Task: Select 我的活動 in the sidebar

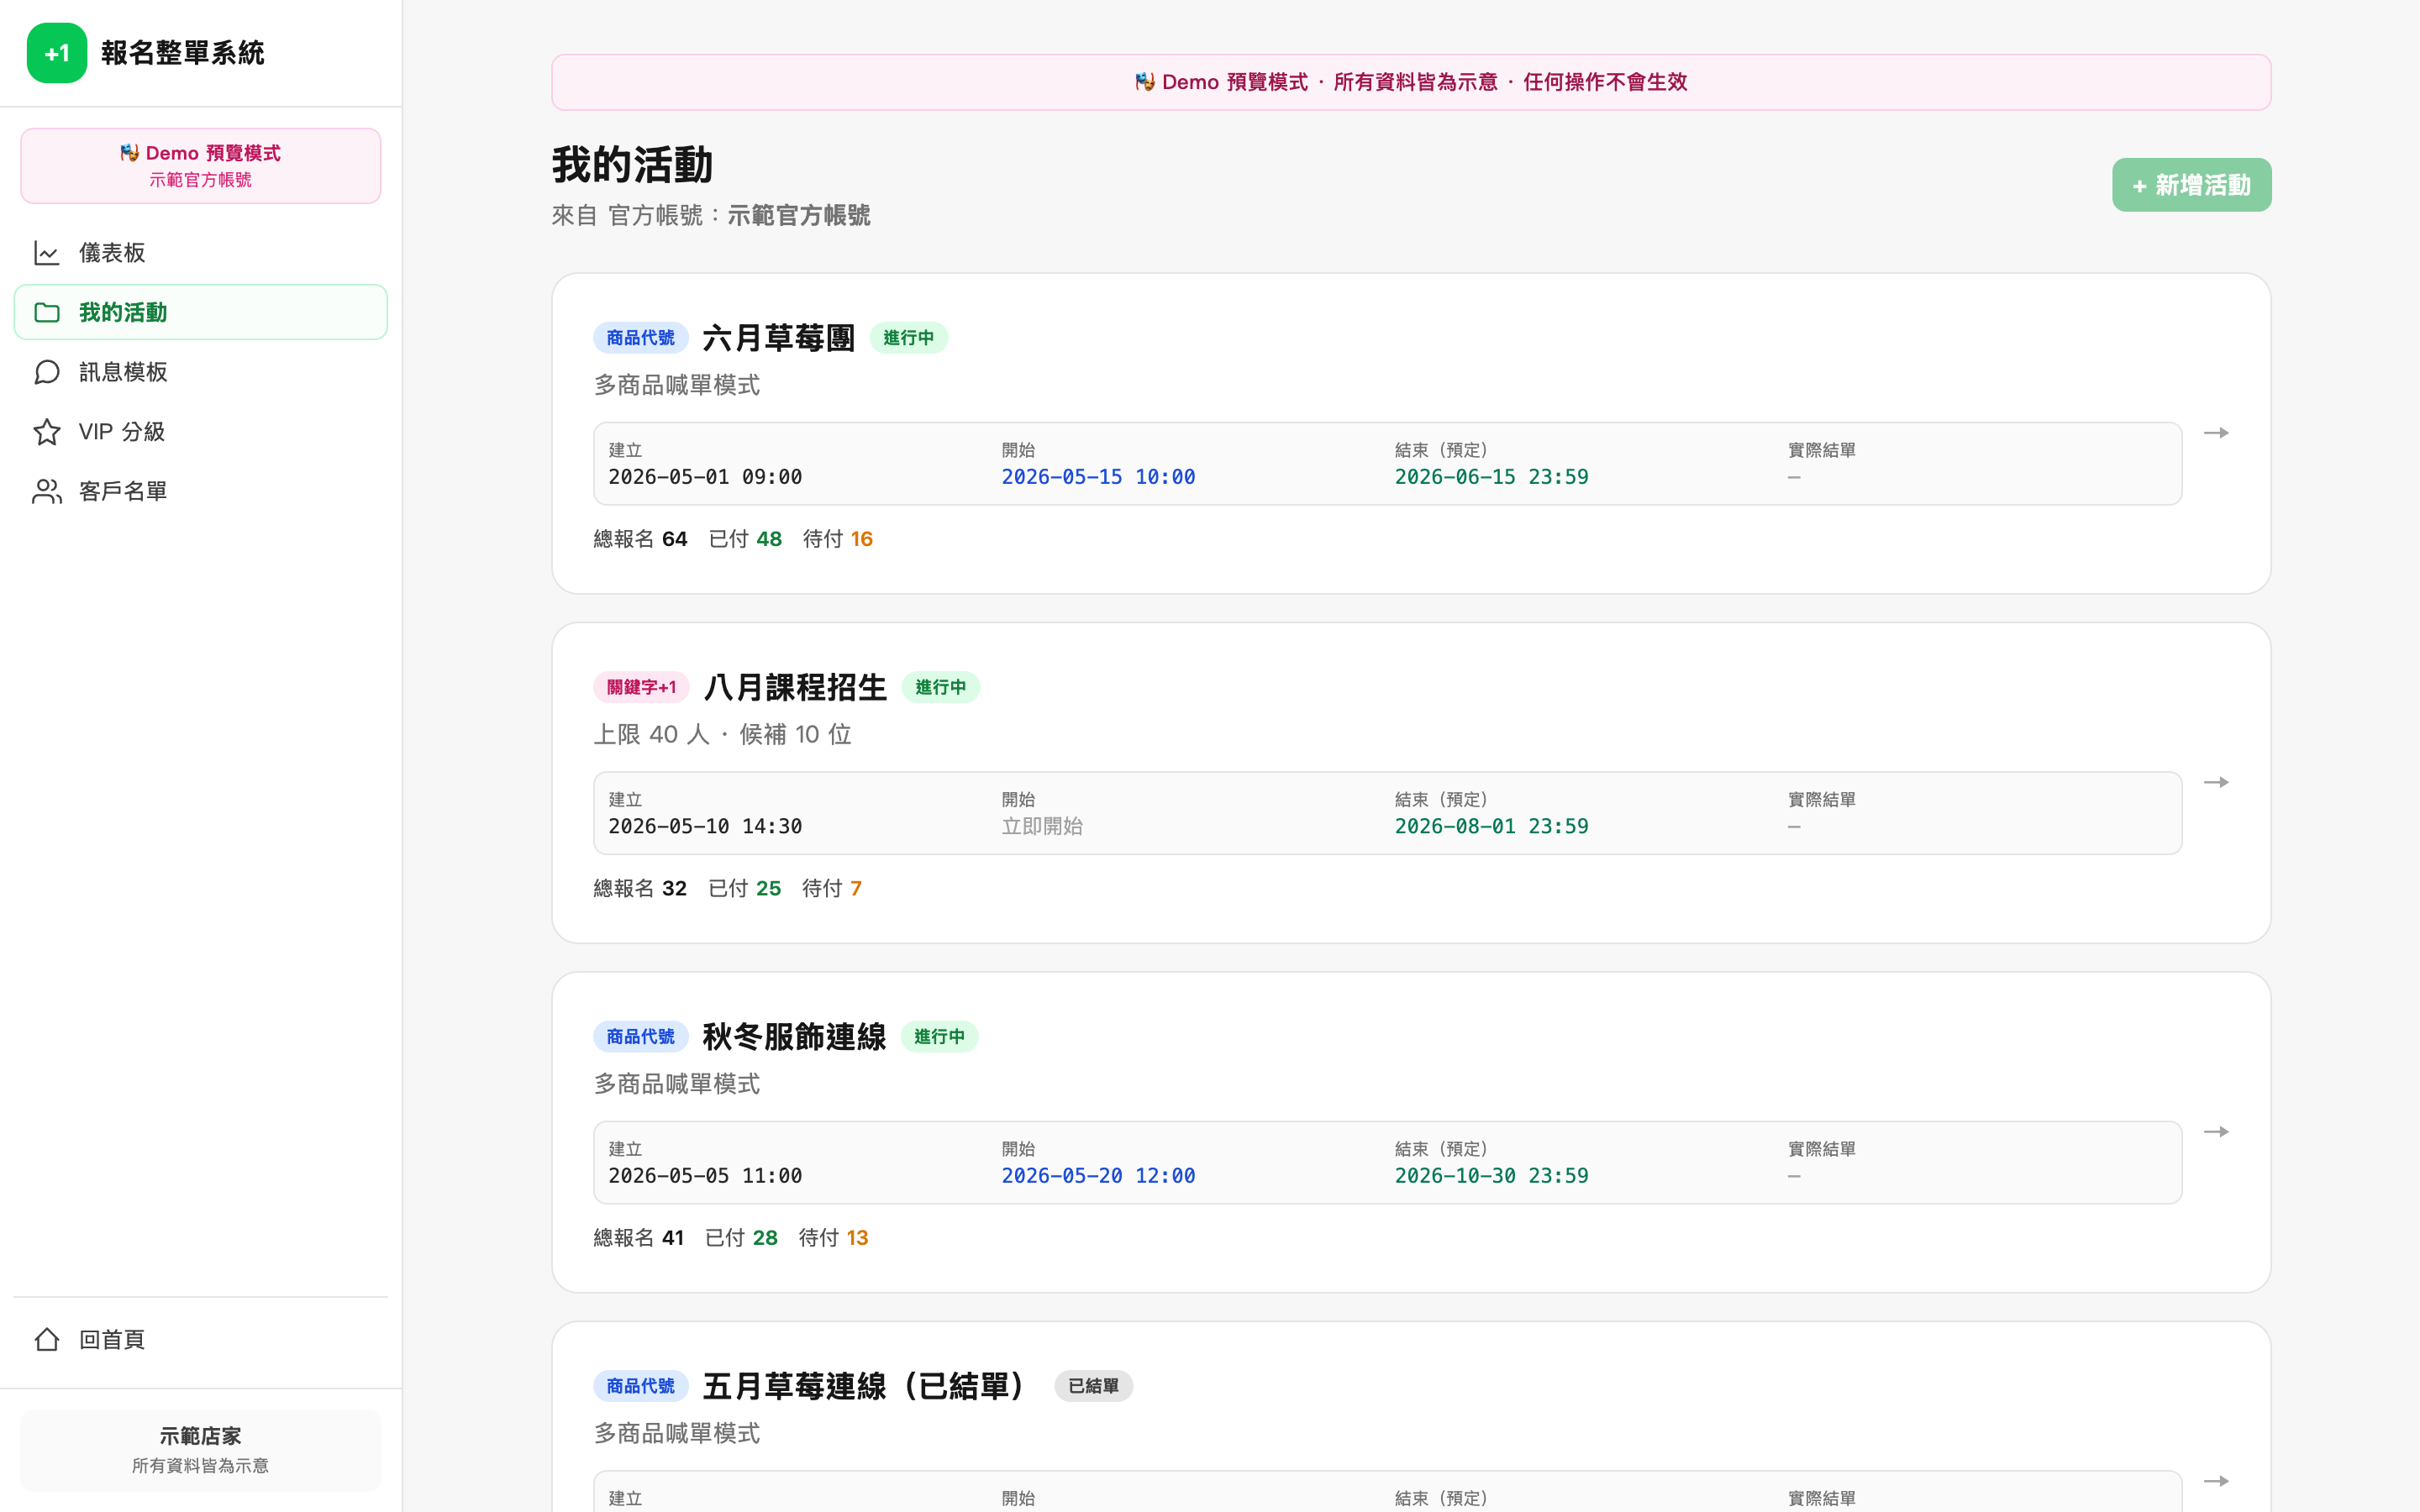Action: pyautogui.click(x=201, y=312)
